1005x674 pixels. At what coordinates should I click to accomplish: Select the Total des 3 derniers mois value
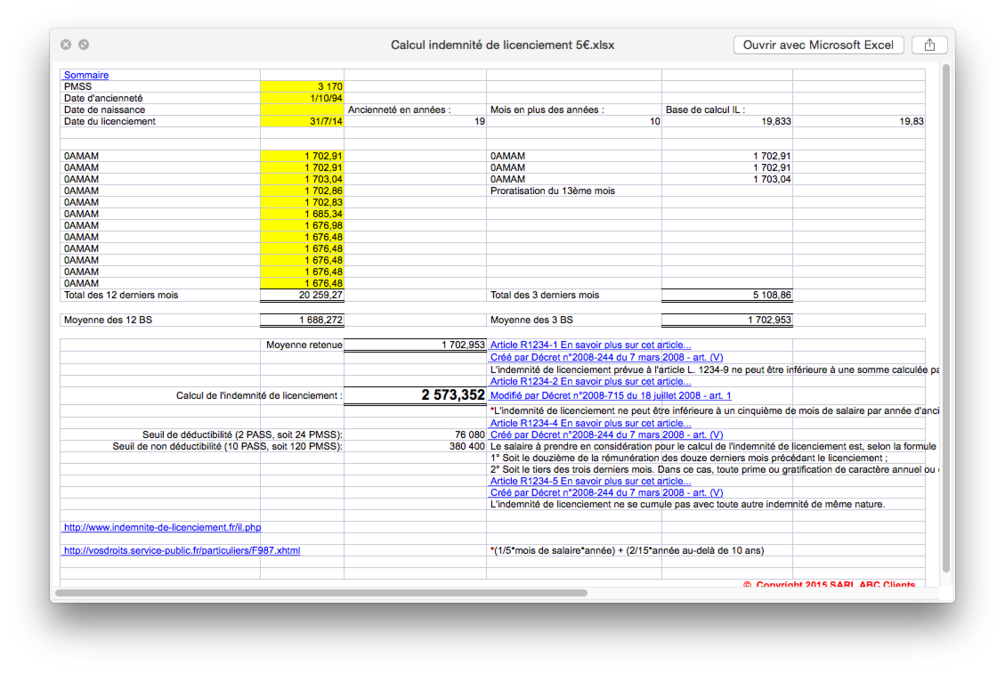(726, 294)
